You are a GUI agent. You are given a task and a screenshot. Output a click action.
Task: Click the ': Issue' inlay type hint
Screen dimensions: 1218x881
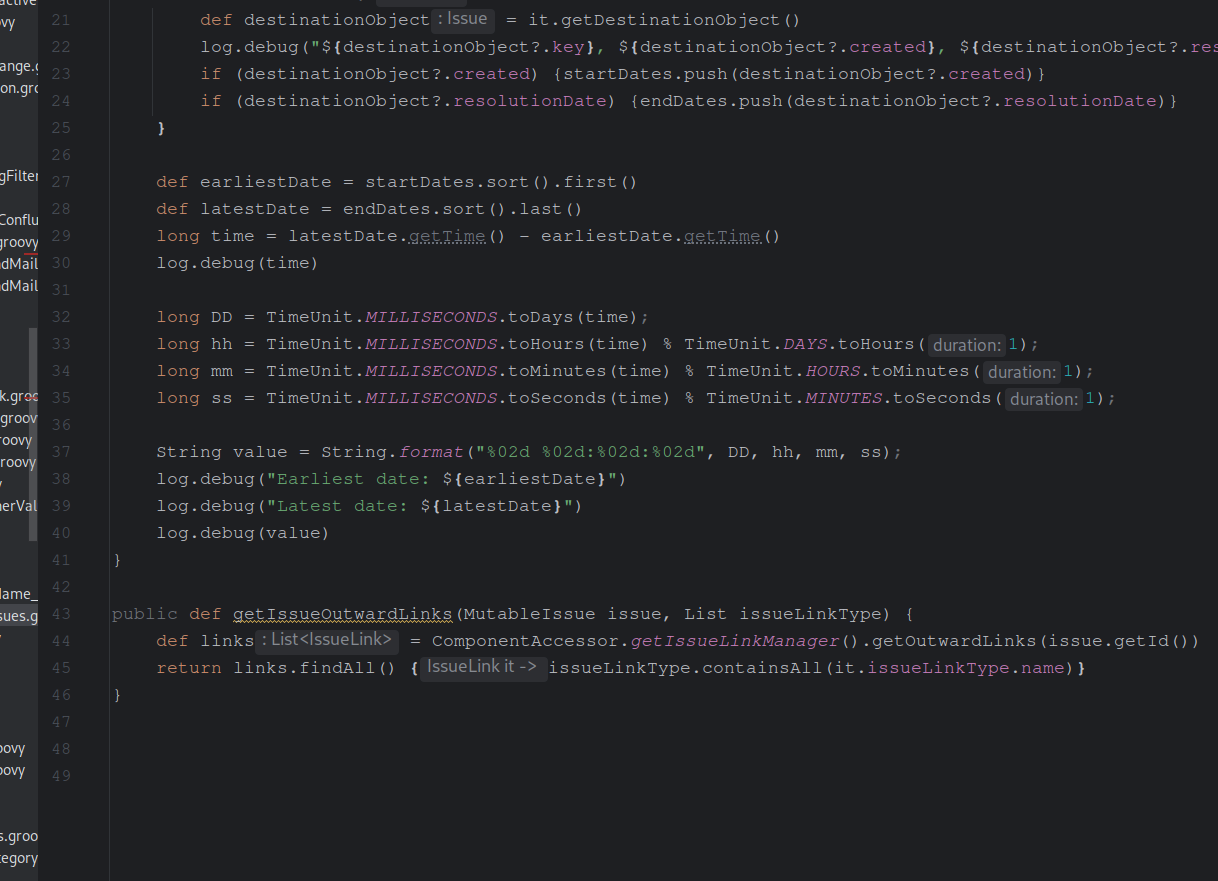[x=462, y=19]
